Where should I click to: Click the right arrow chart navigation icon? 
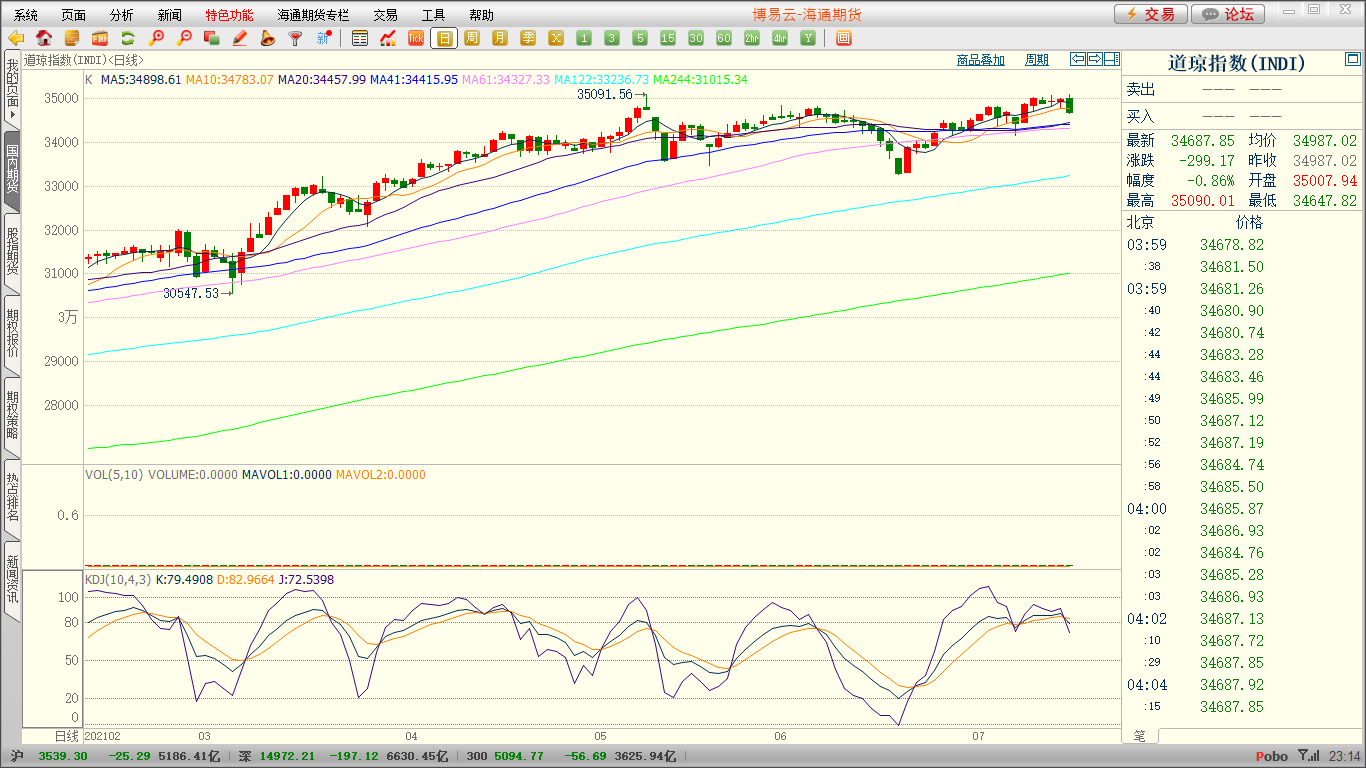click(x=1095, y=59)
